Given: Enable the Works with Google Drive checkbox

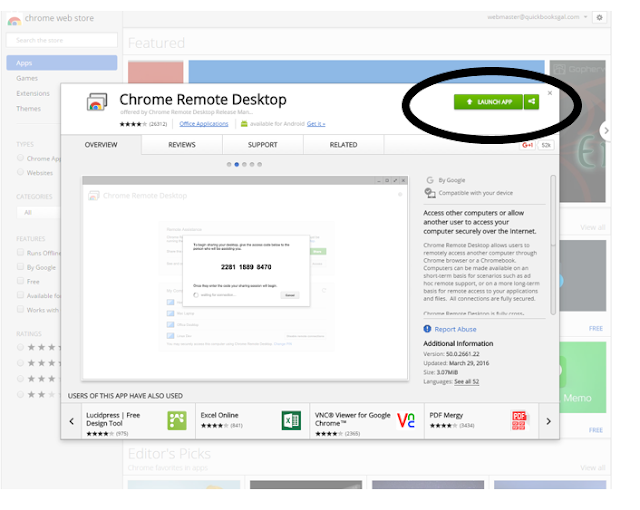Looking at the screenshot, I should click(20, 310).
